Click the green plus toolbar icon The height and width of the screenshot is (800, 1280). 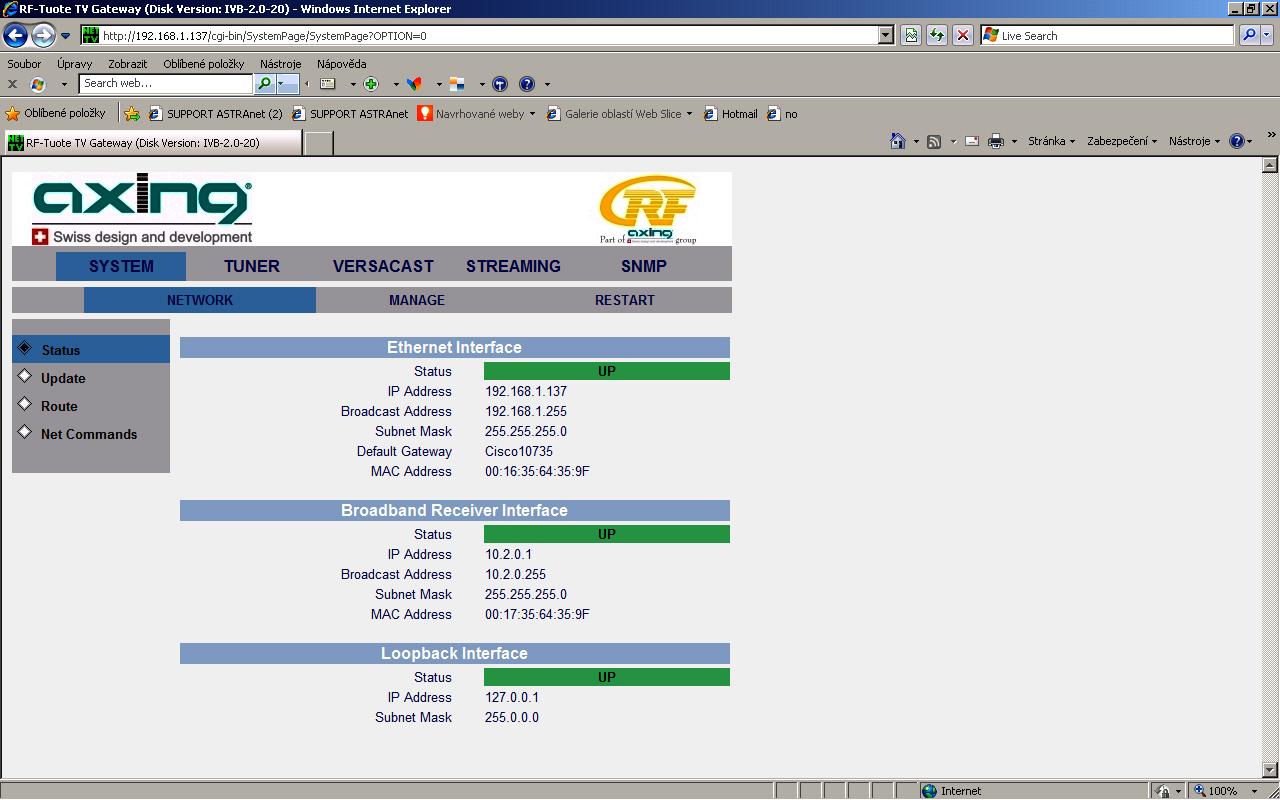pyautogui.click(x=371, y=84)
